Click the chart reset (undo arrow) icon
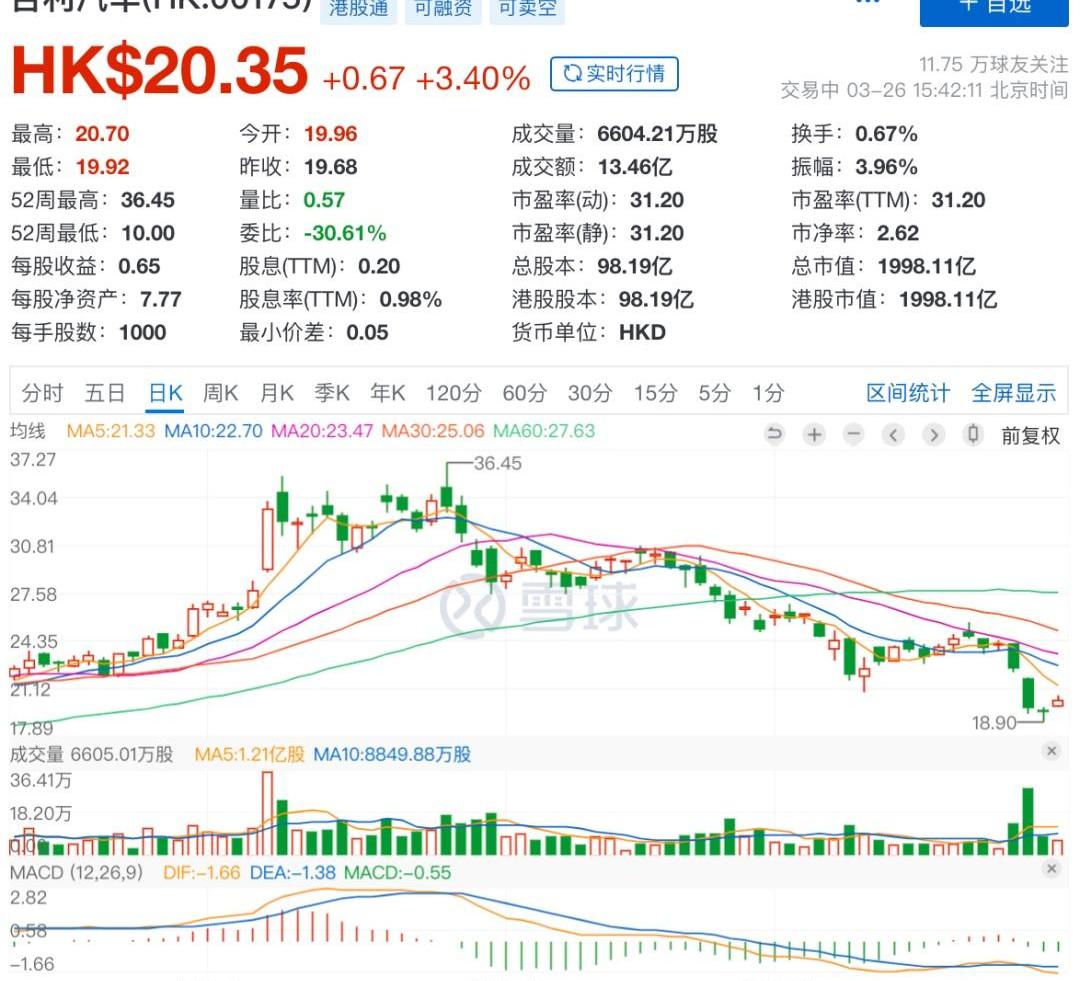The width and height of the screenshot is (1080, 981). click(x=774, y=435)
